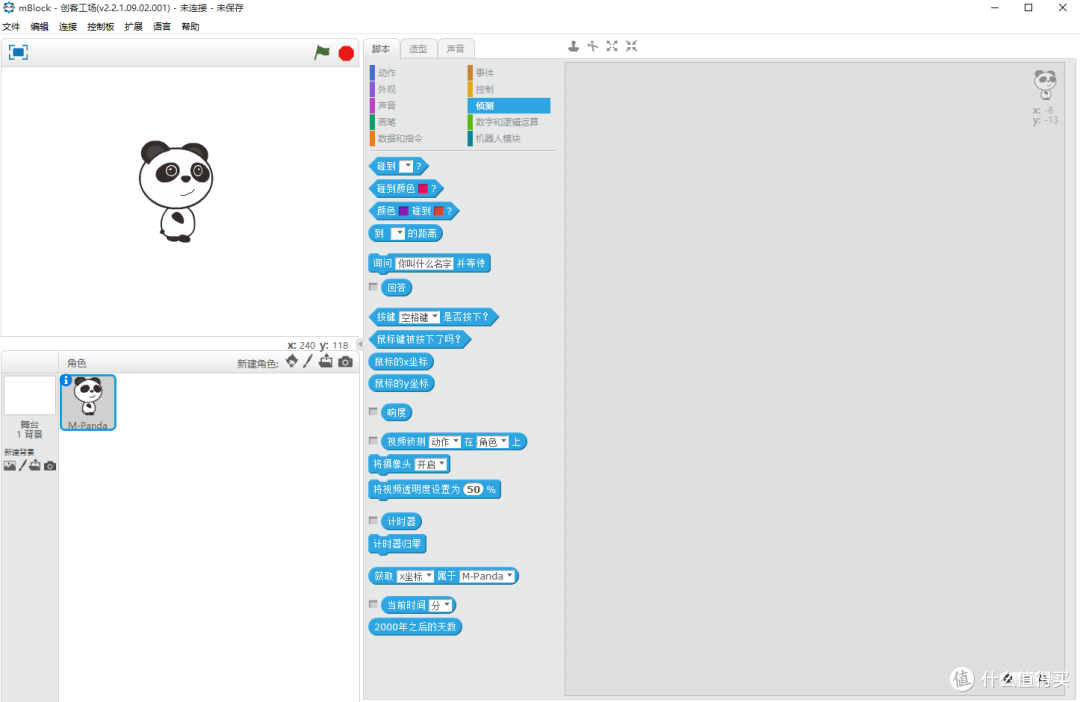The width and height of the screenshot is (1080, 702).
Task: Choose new backdrop from library icon
Action: pos(10,466)
